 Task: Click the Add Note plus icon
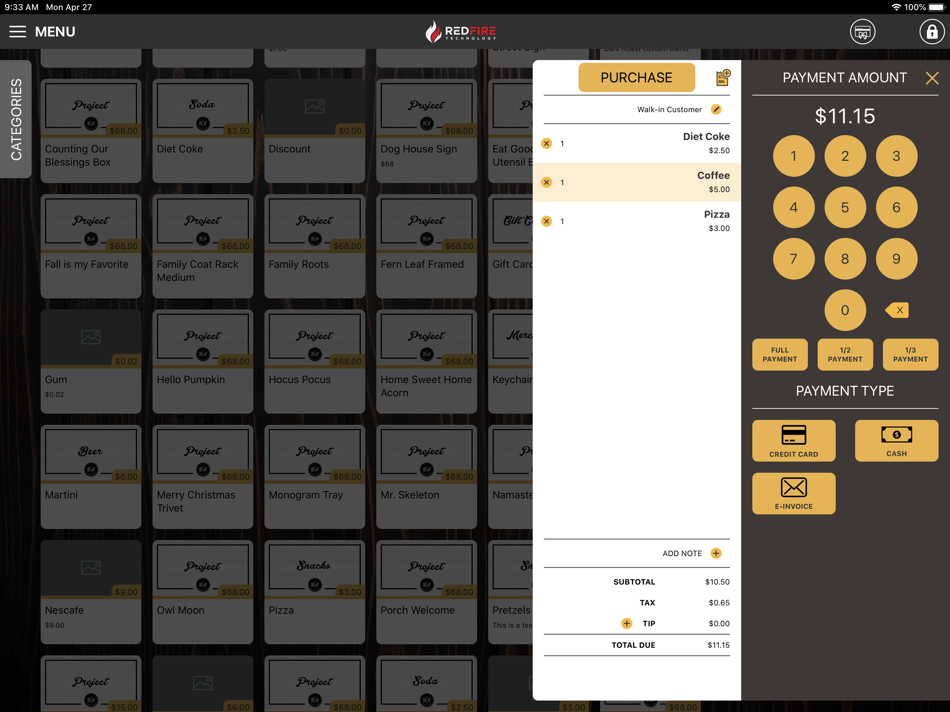[716, 553]
